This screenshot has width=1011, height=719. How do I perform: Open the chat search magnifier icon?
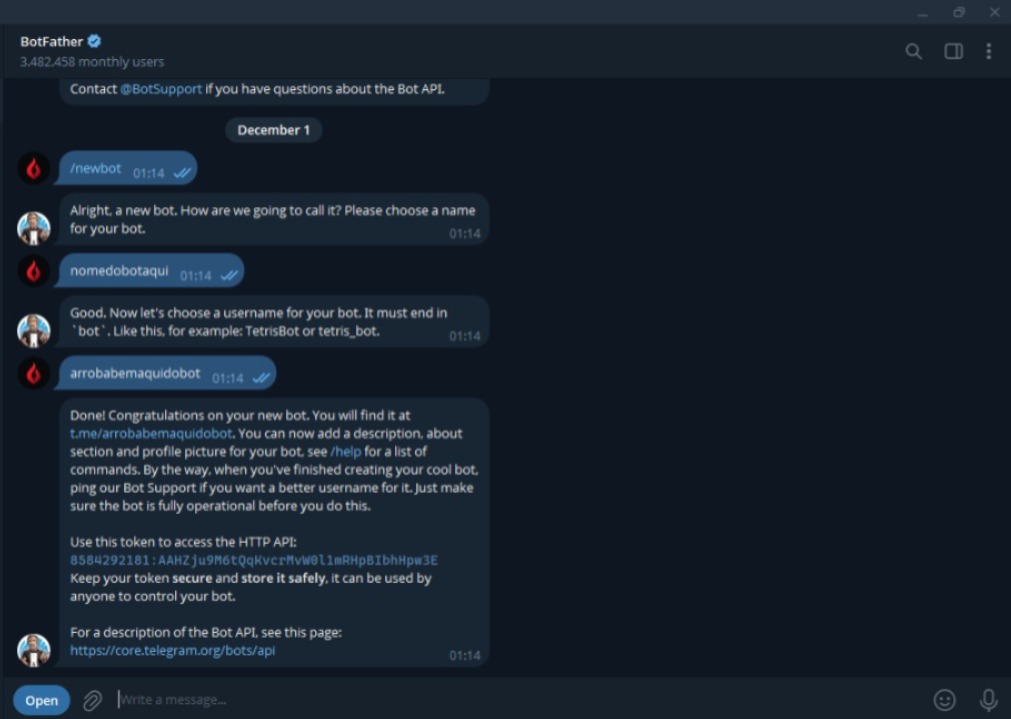point(913,51)
